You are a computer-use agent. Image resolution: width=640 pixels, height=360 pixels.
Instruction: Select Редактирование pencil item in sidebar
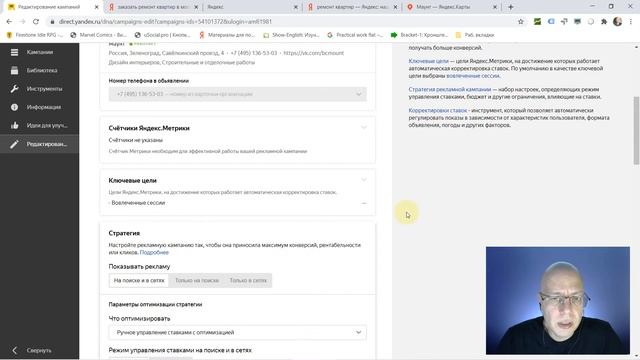tap(39, 144)
